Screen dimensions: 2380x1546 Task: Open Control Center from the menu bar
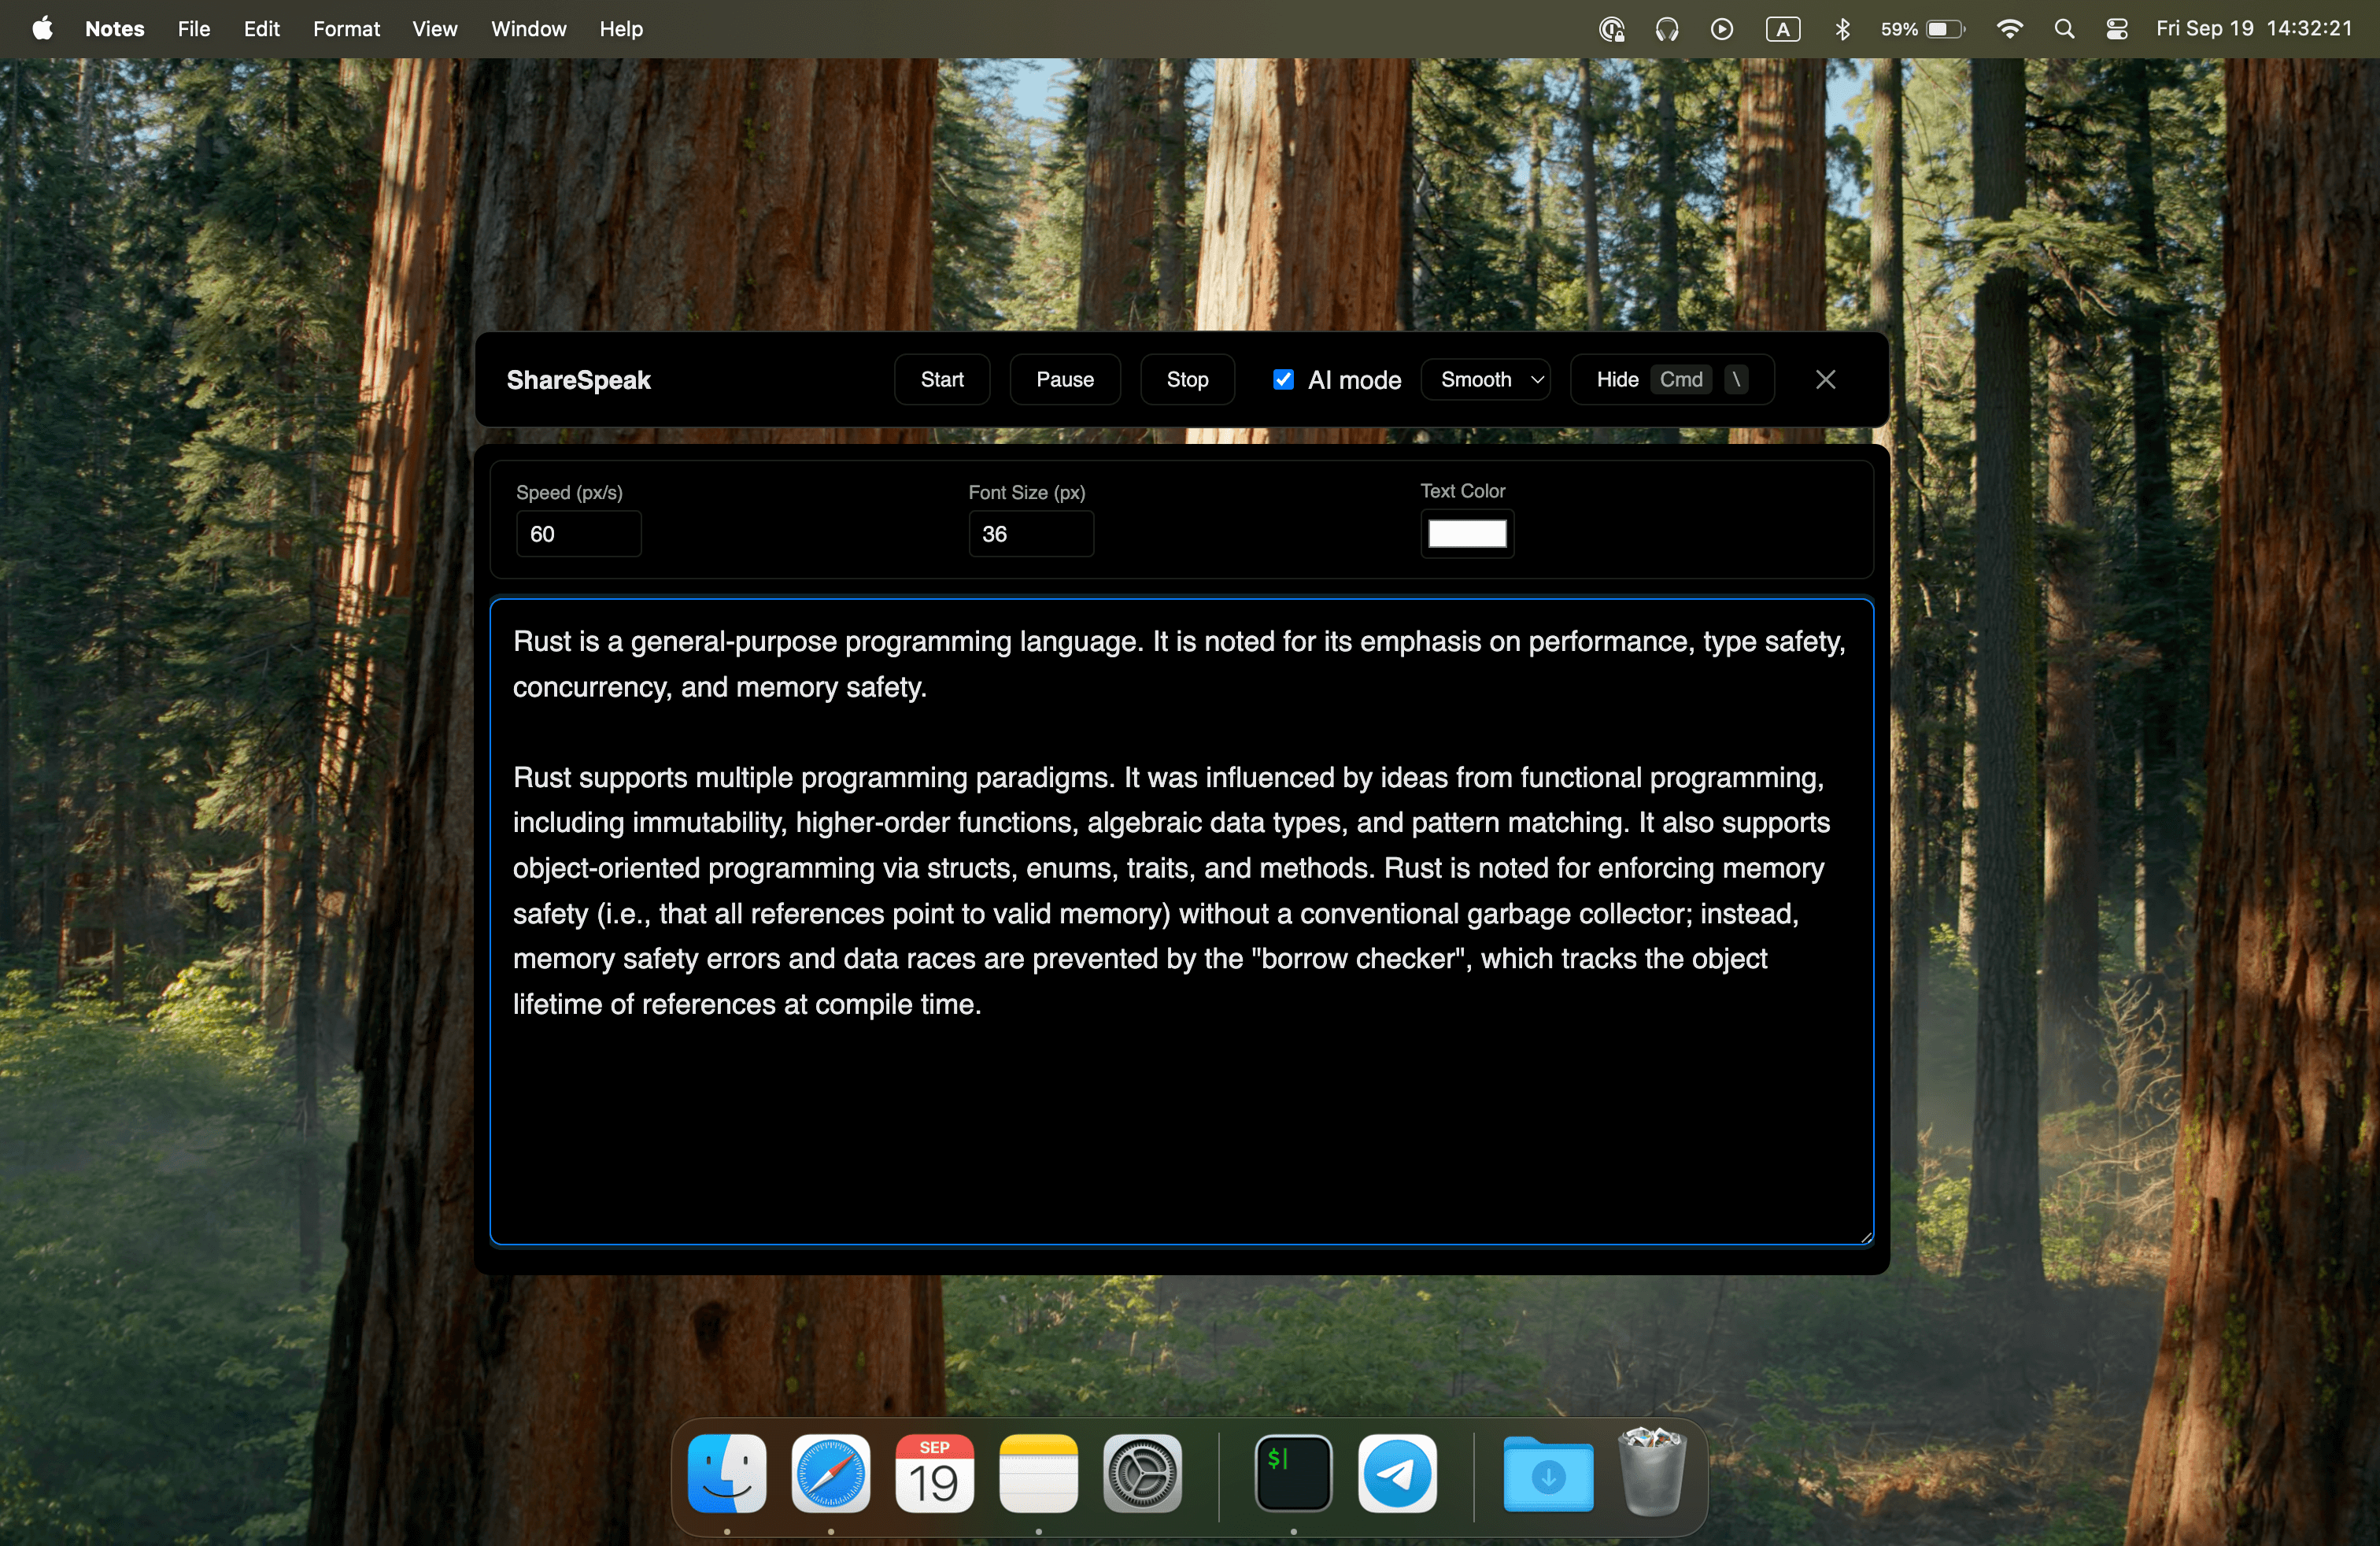[2116, 28]
